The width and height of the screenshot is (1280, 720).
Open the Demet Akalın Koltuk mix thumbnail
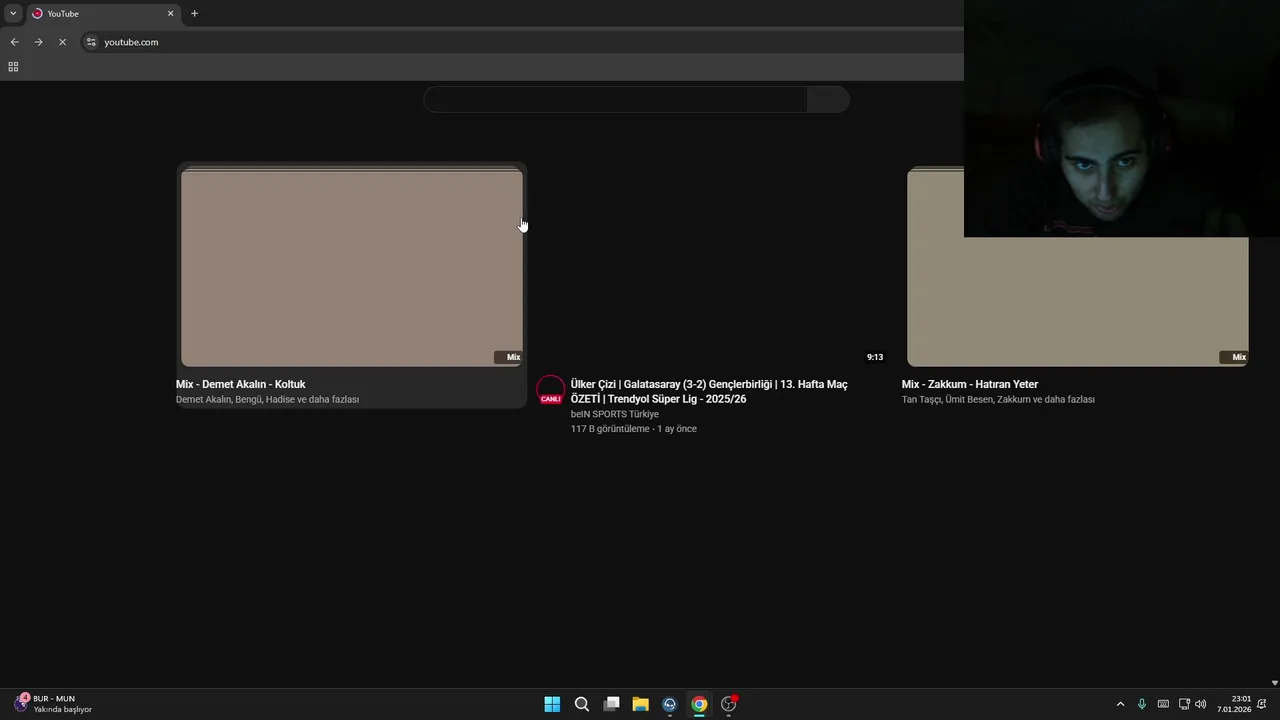tap(352, 267)
